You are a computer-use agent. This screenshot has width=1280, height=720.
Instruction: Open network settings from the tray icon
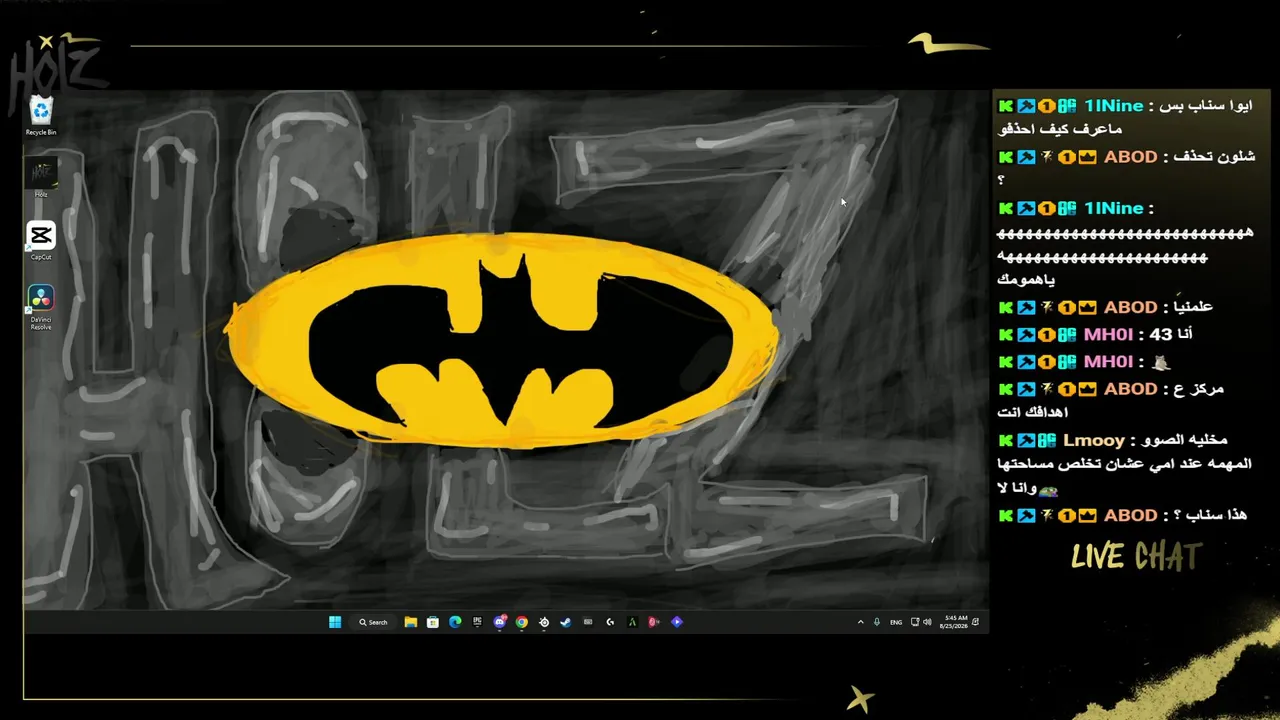click(915, 622)
